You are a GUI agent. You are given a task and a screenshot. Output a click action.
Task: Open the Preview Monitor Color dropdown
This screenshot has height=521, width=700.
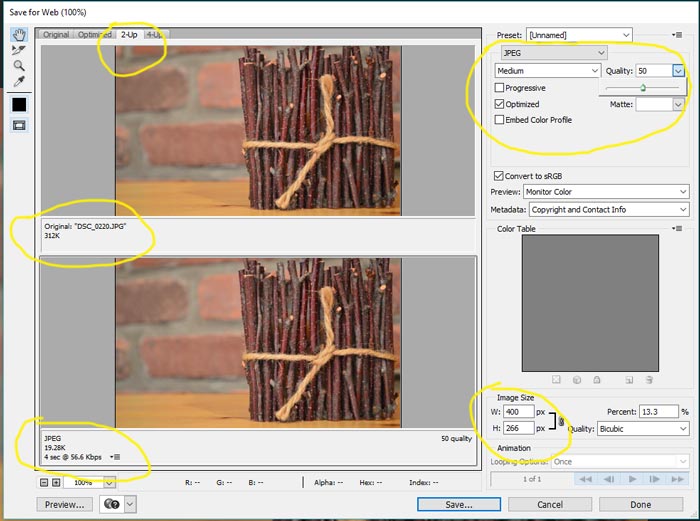pos(606,192)
